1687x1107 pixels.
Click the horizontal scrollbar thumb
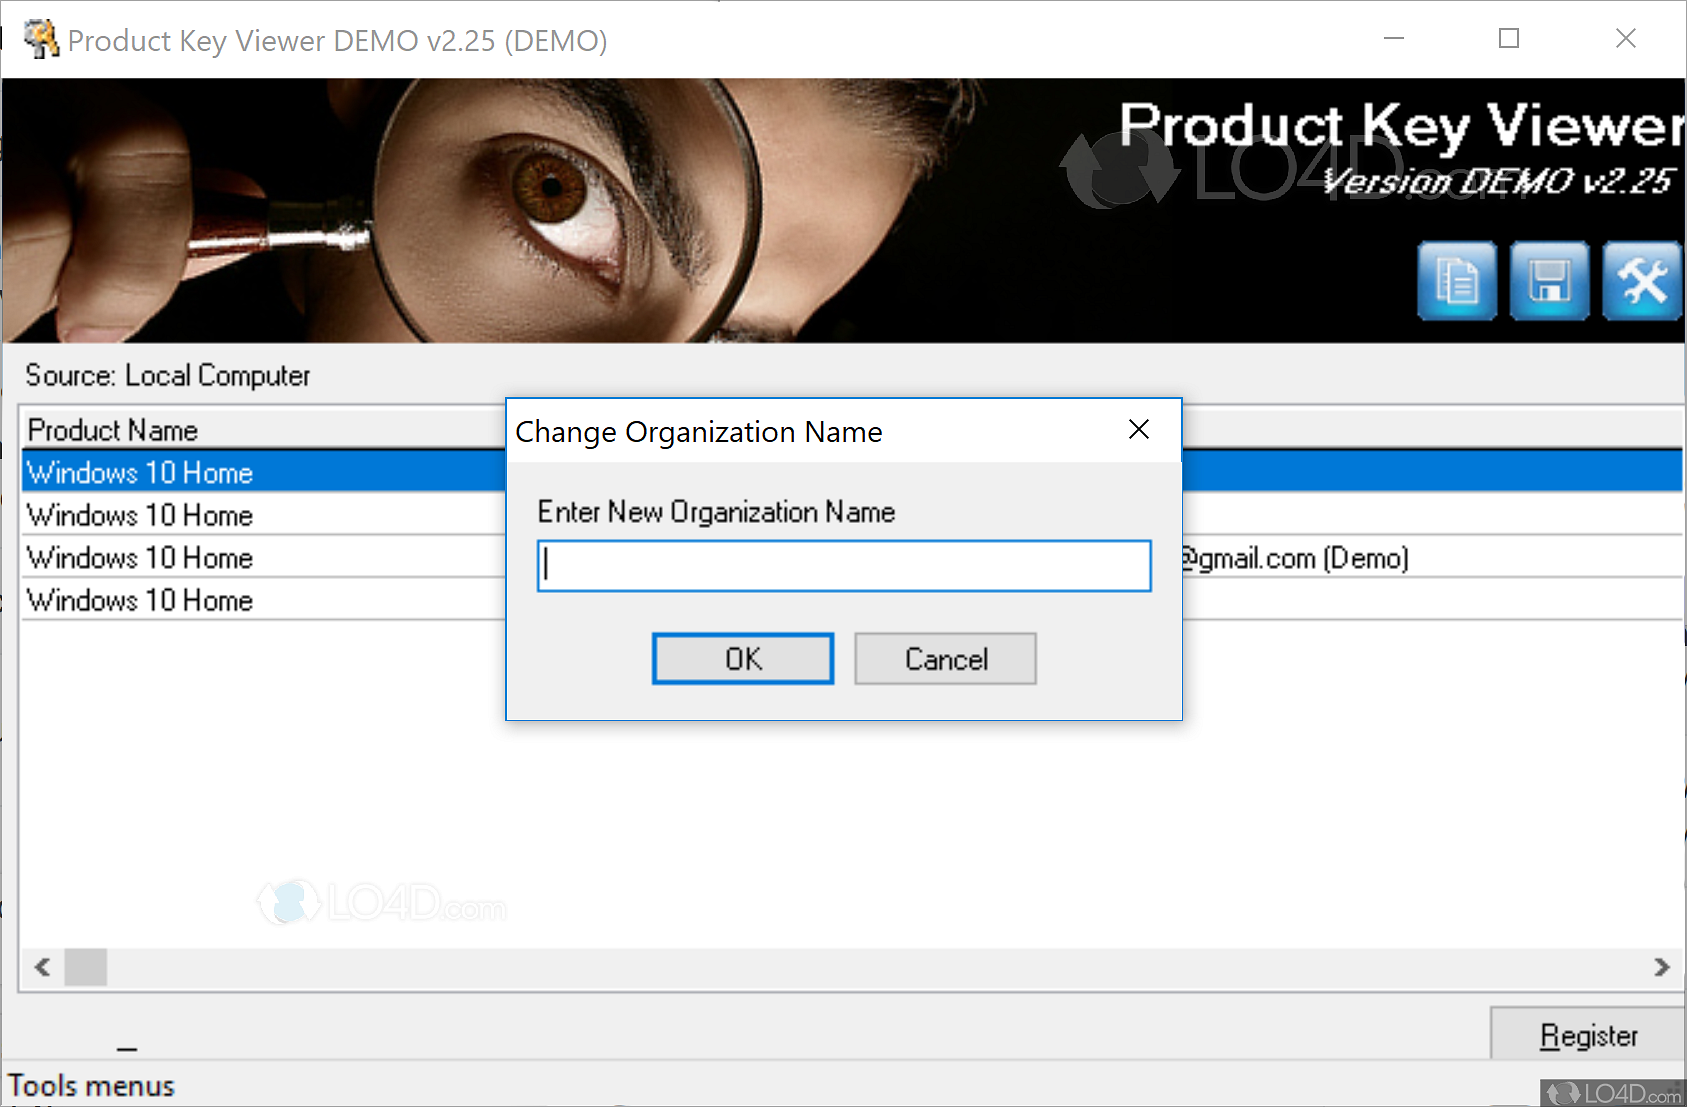[86, 967]
